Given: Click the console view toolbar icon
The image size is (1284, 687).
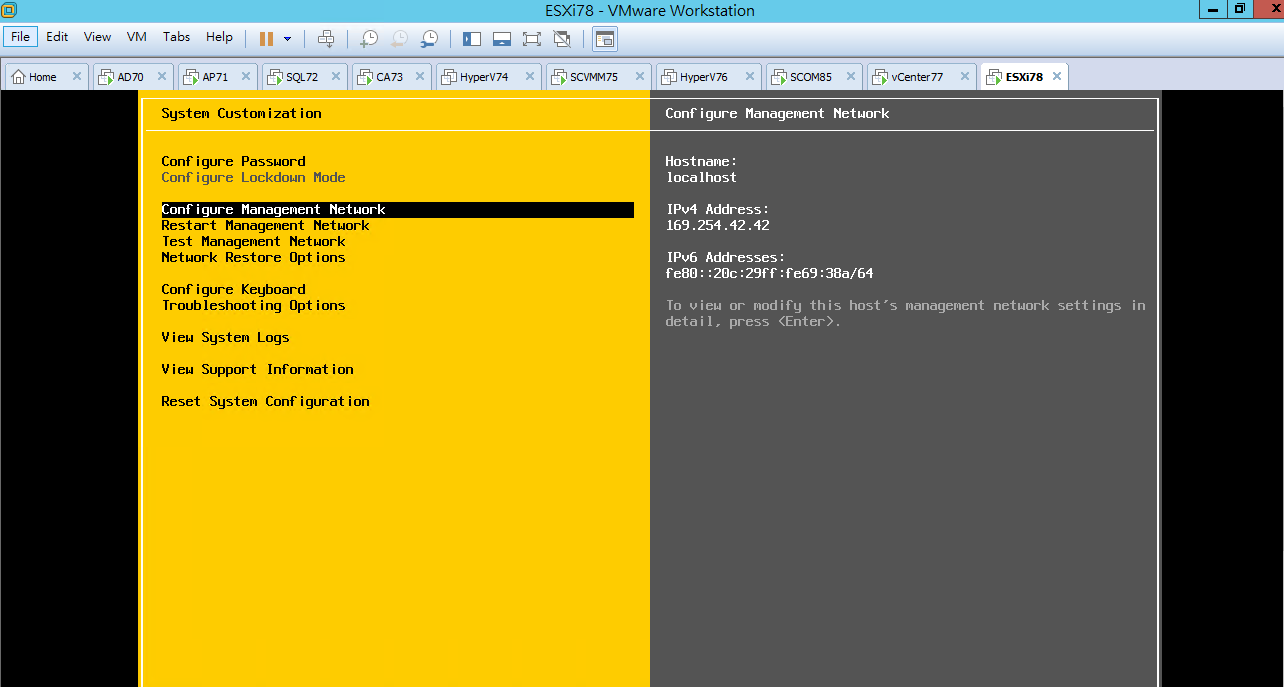Looking at the screenshot, I should 604,39.
